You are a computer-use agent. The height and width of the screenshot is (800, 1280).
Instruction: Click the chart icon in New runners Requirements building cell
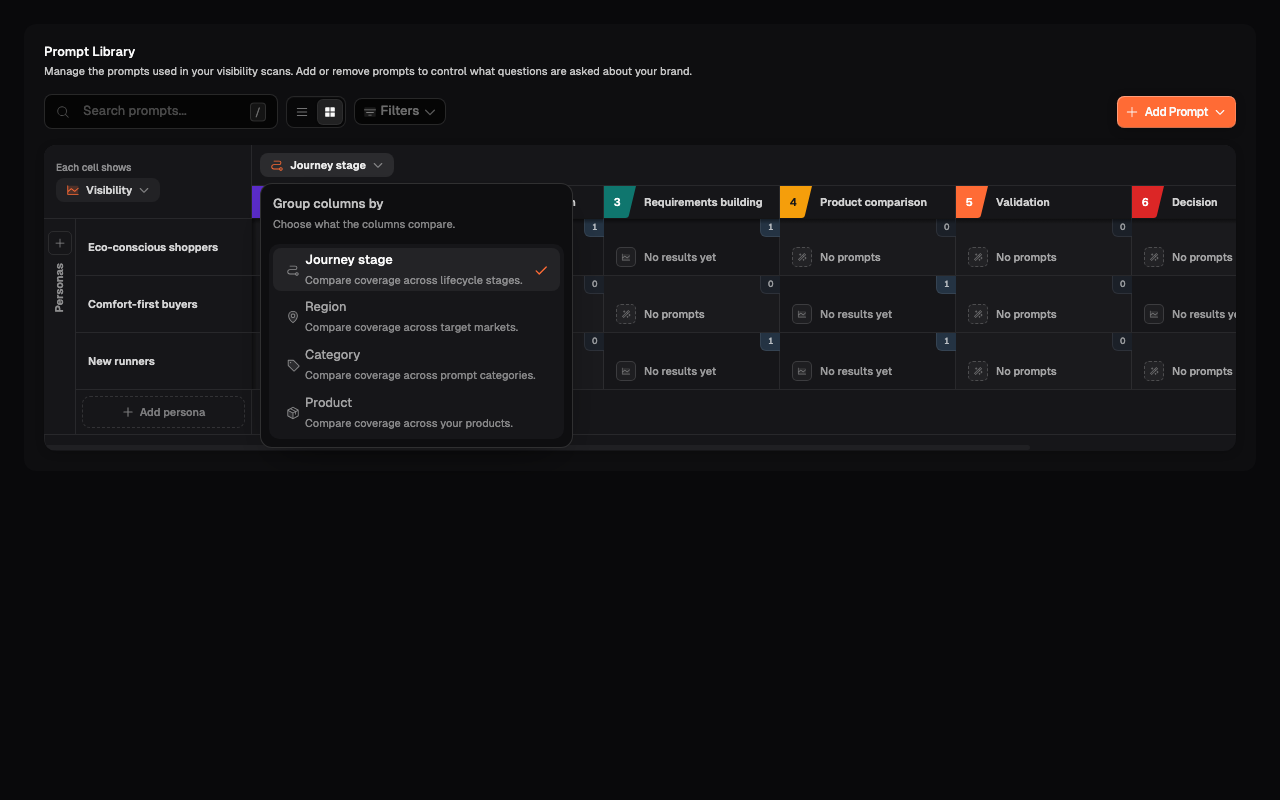click(x=626, y=371)
